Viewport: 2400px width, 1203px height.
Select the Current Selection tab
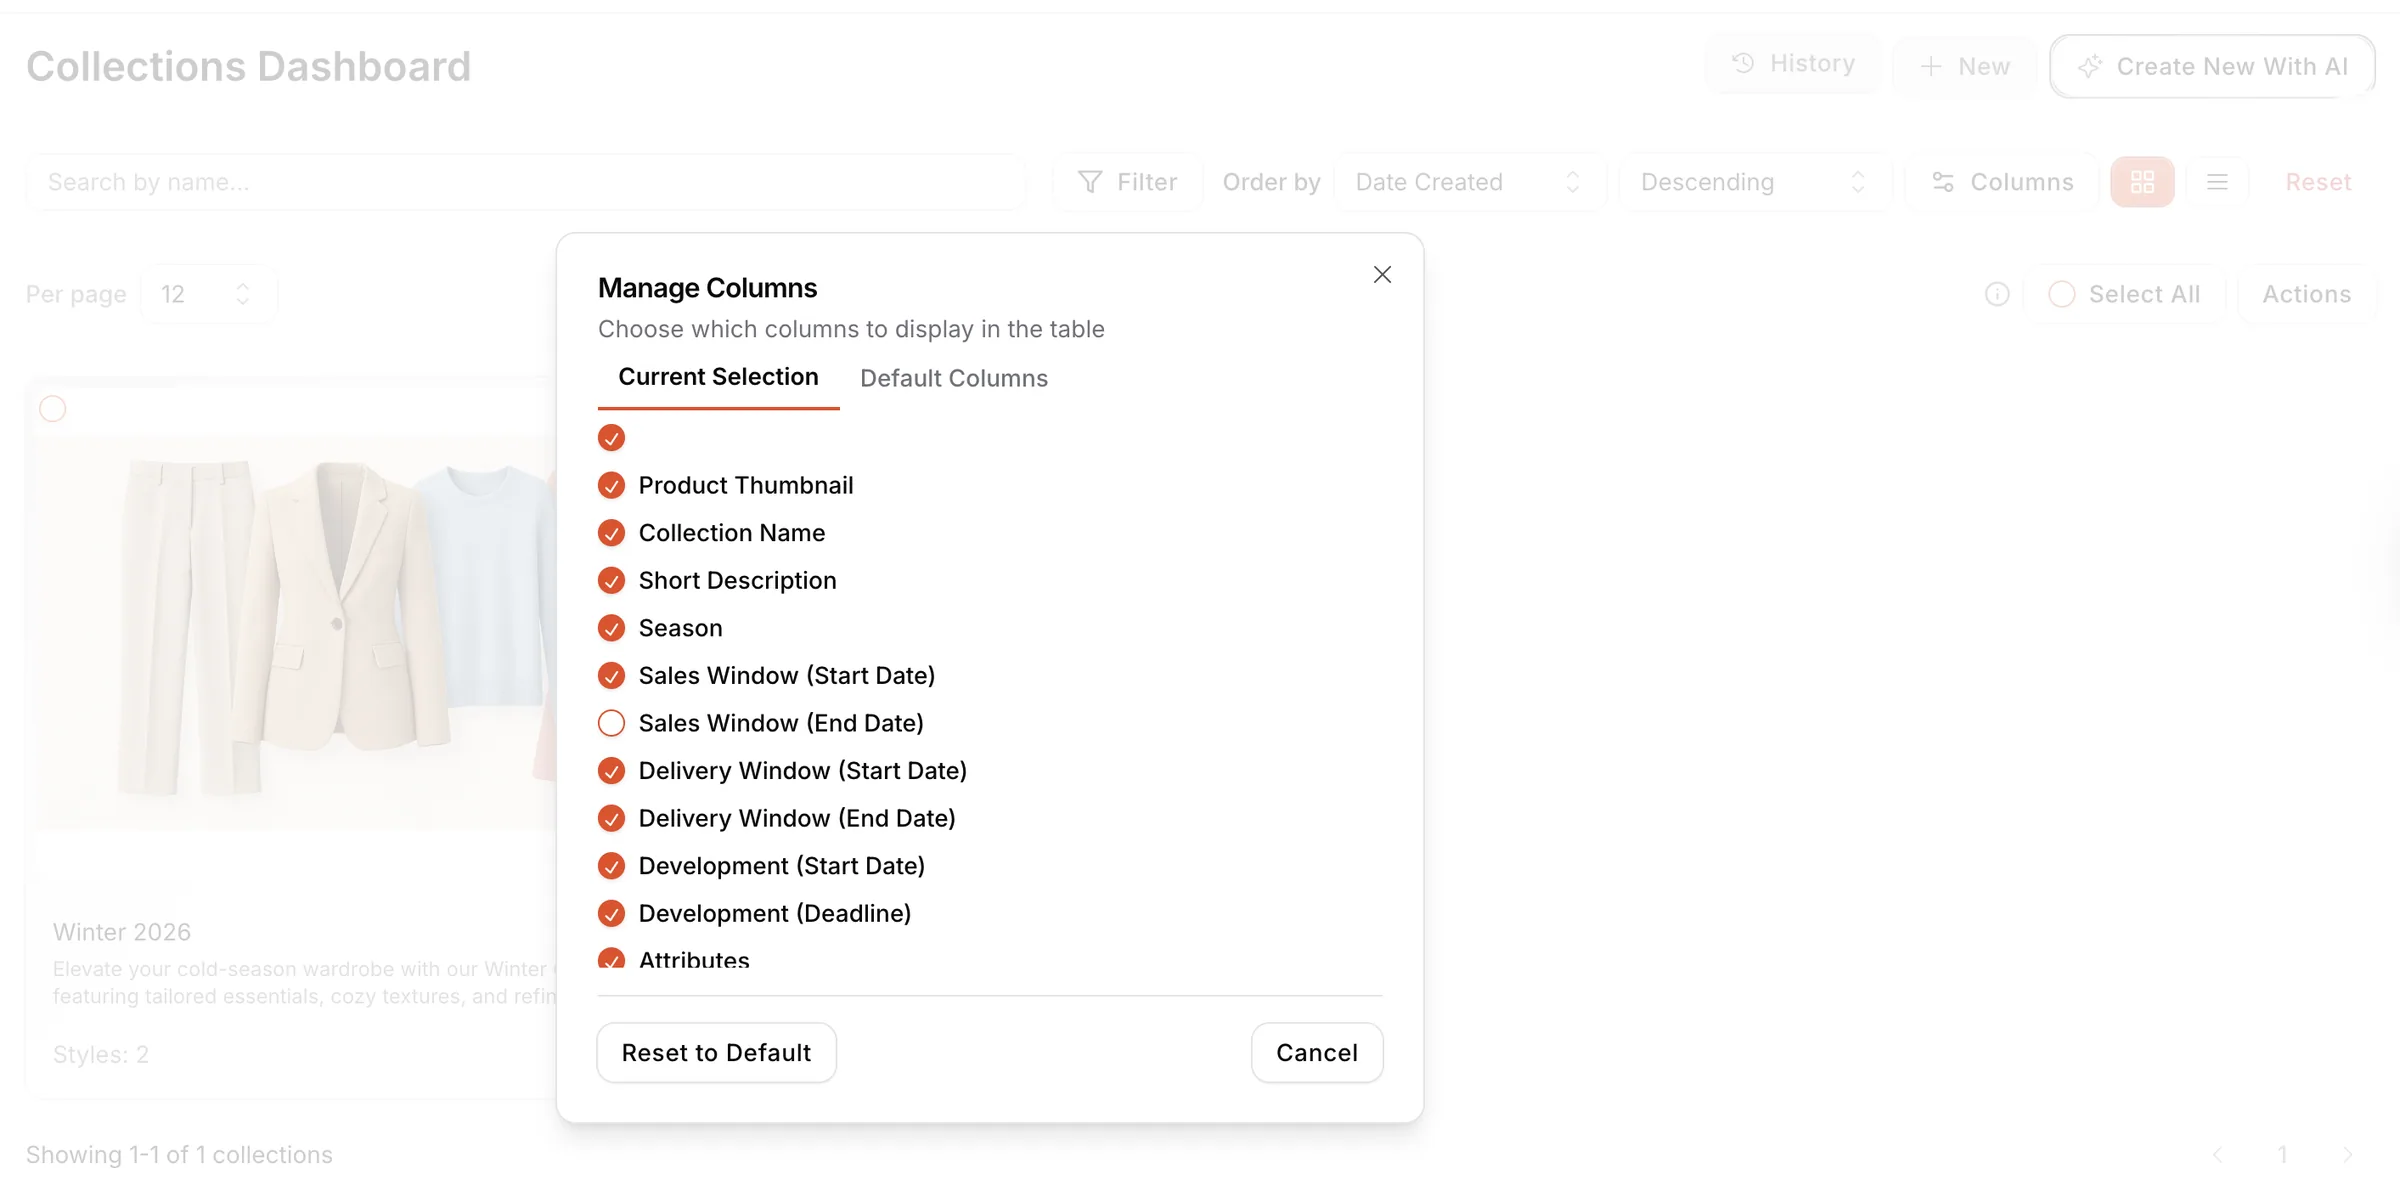click(718, 377)
